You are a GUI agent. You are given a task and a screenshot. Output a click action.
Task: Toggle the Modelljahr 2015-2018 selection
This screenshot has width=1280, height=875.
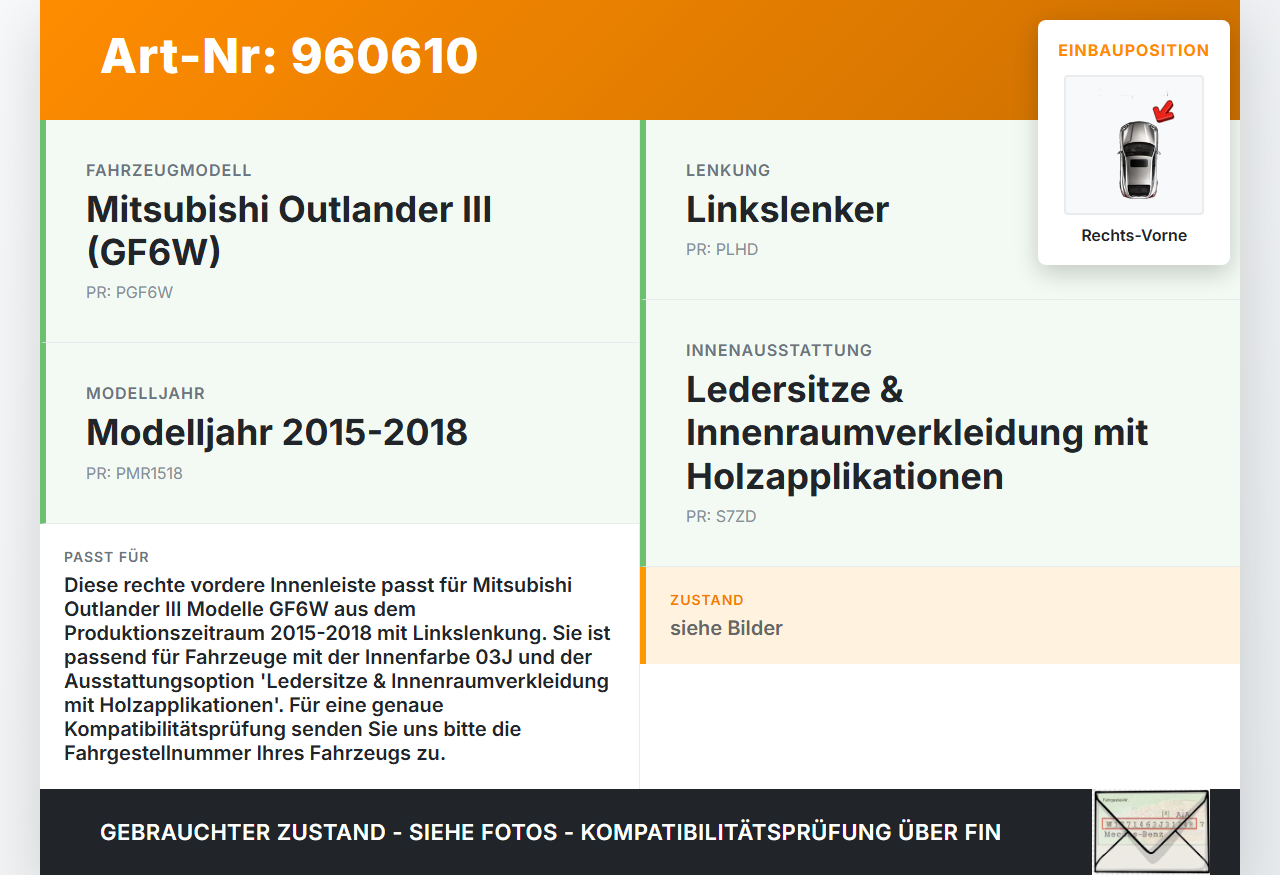pyautogui.click(x=277, y=432)
